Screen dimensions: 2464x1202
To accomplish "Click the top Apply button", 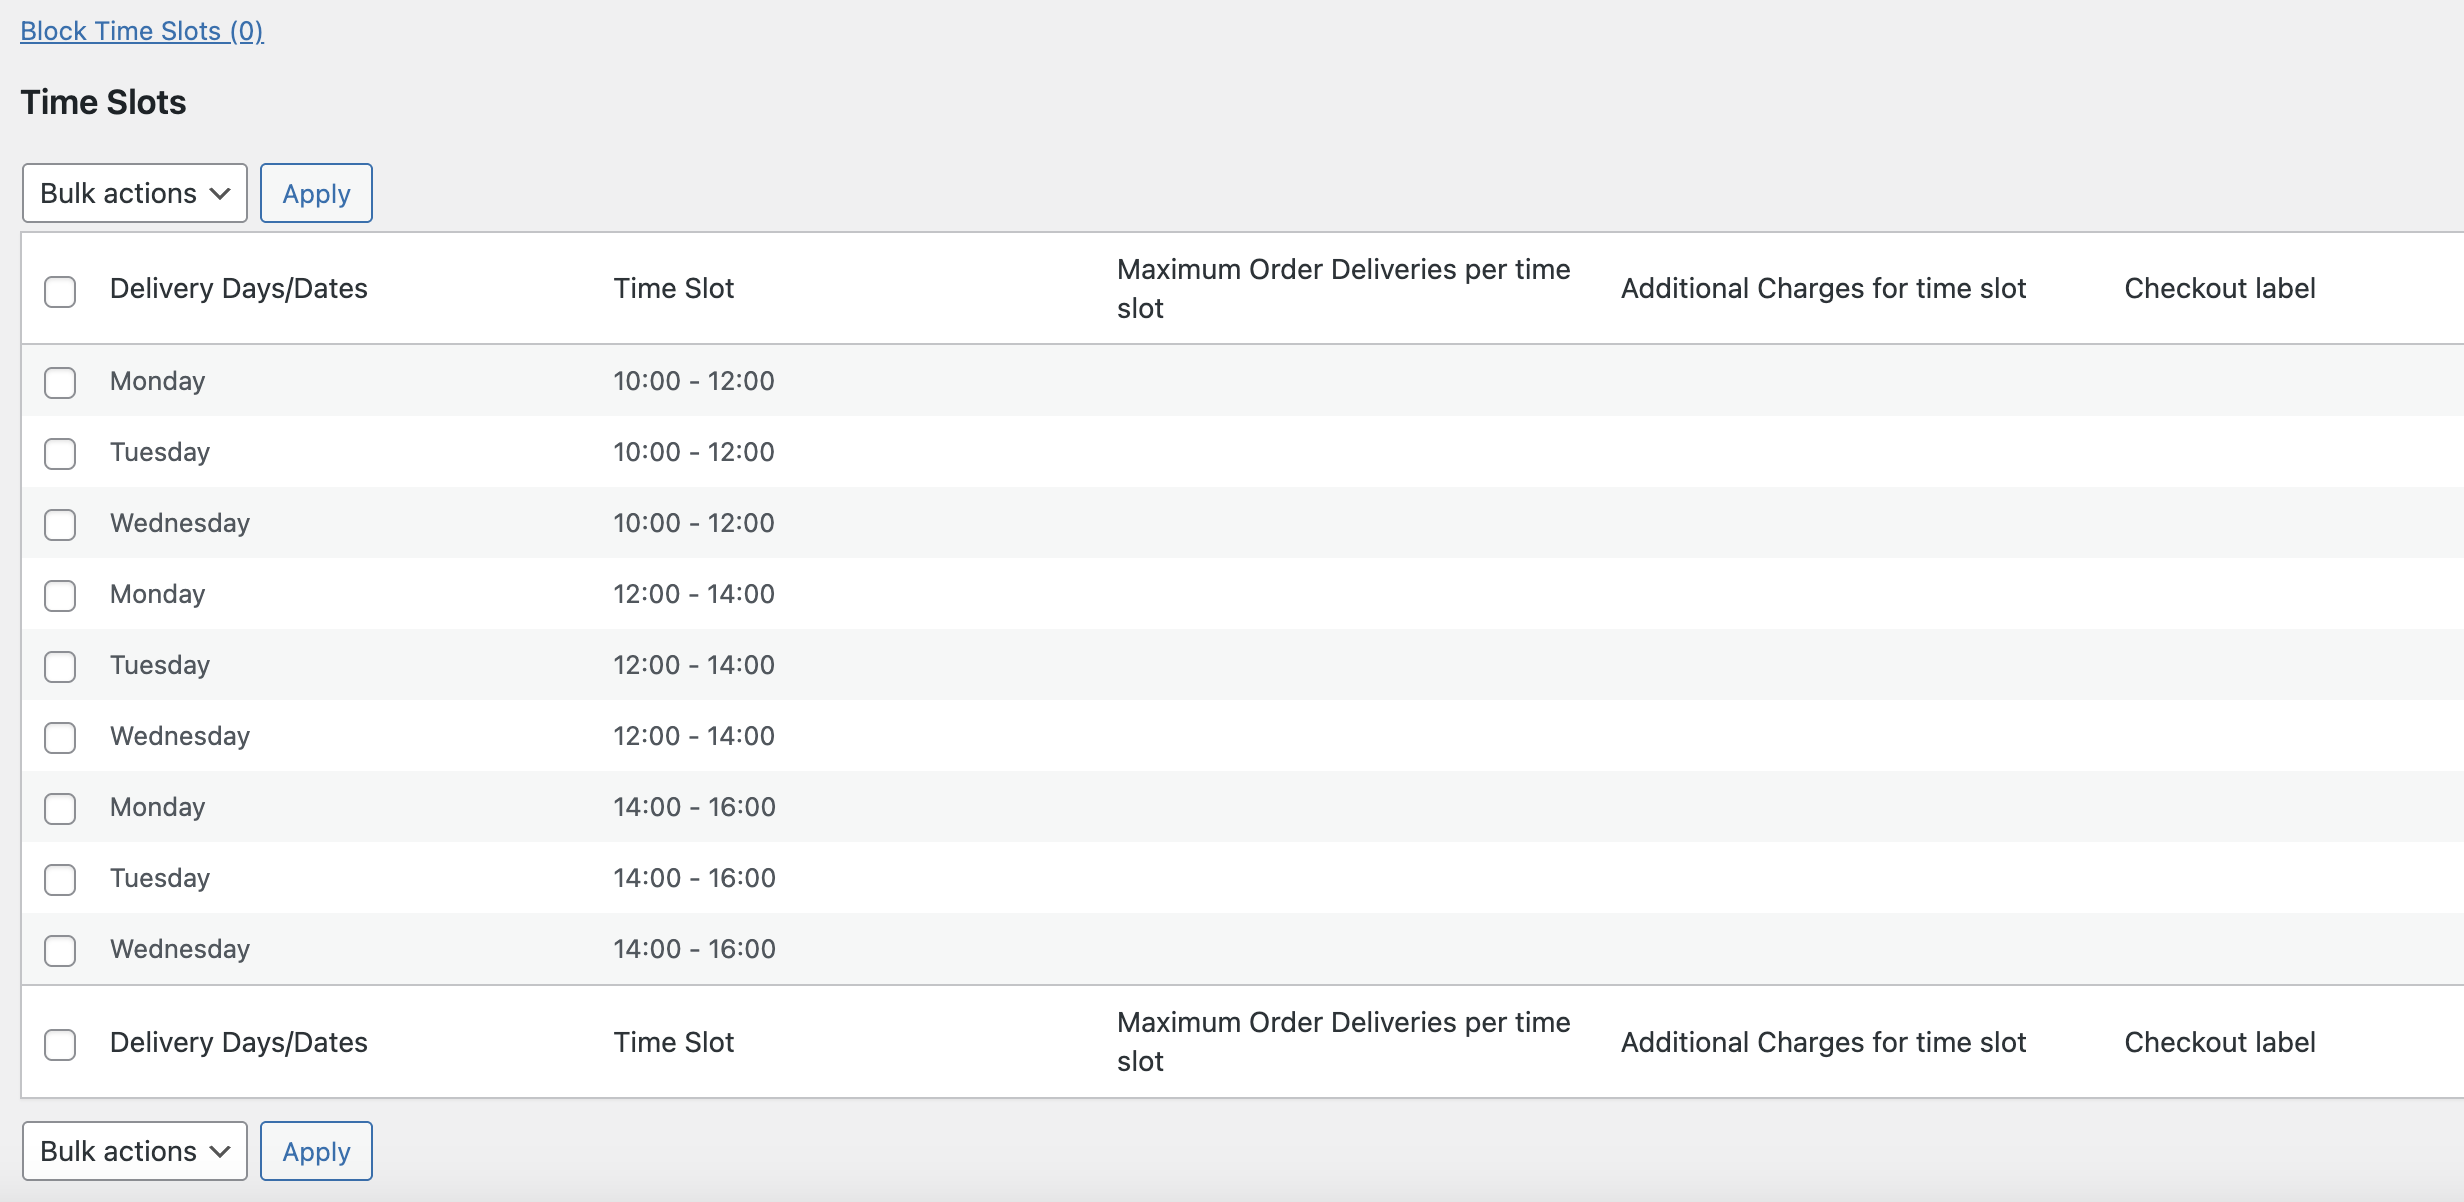I will tap(316, 193).
